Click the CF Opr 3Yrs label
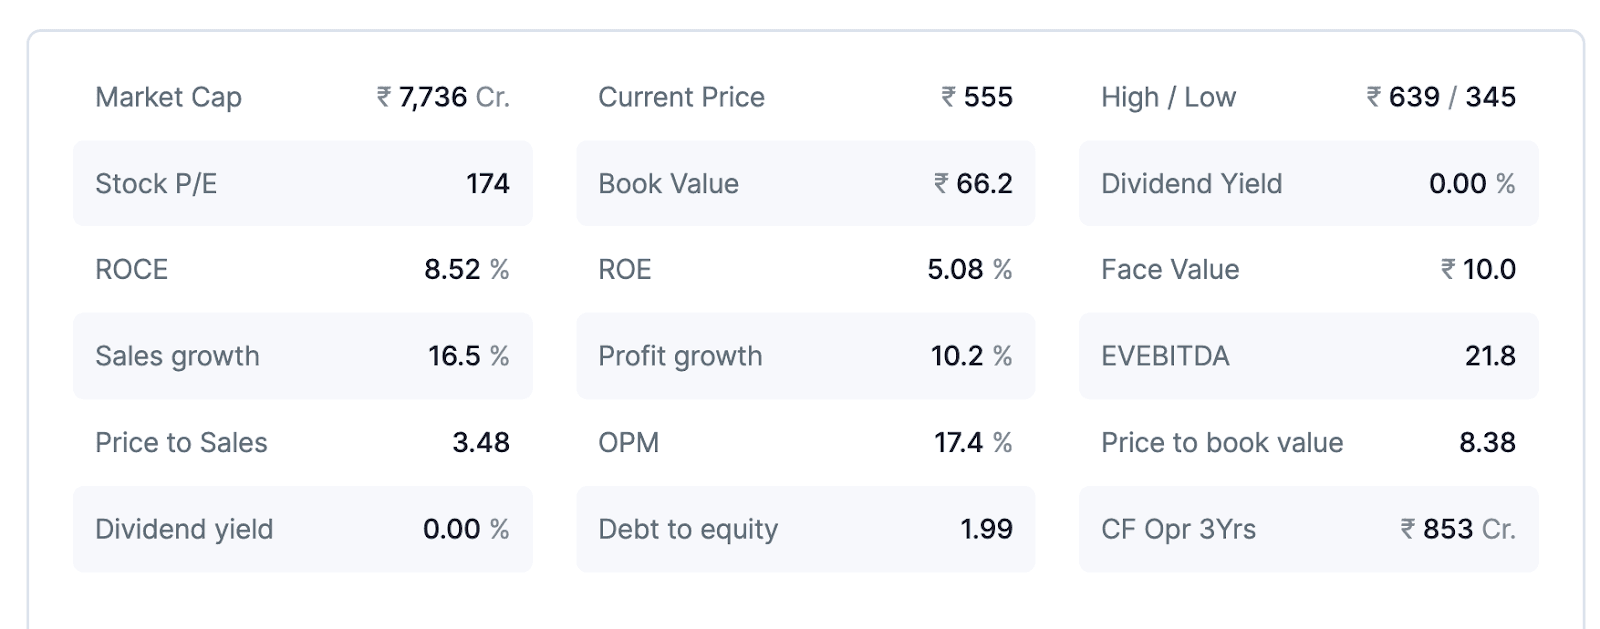The height and width of the screenshot is (629, 1600). [1178, 529]
